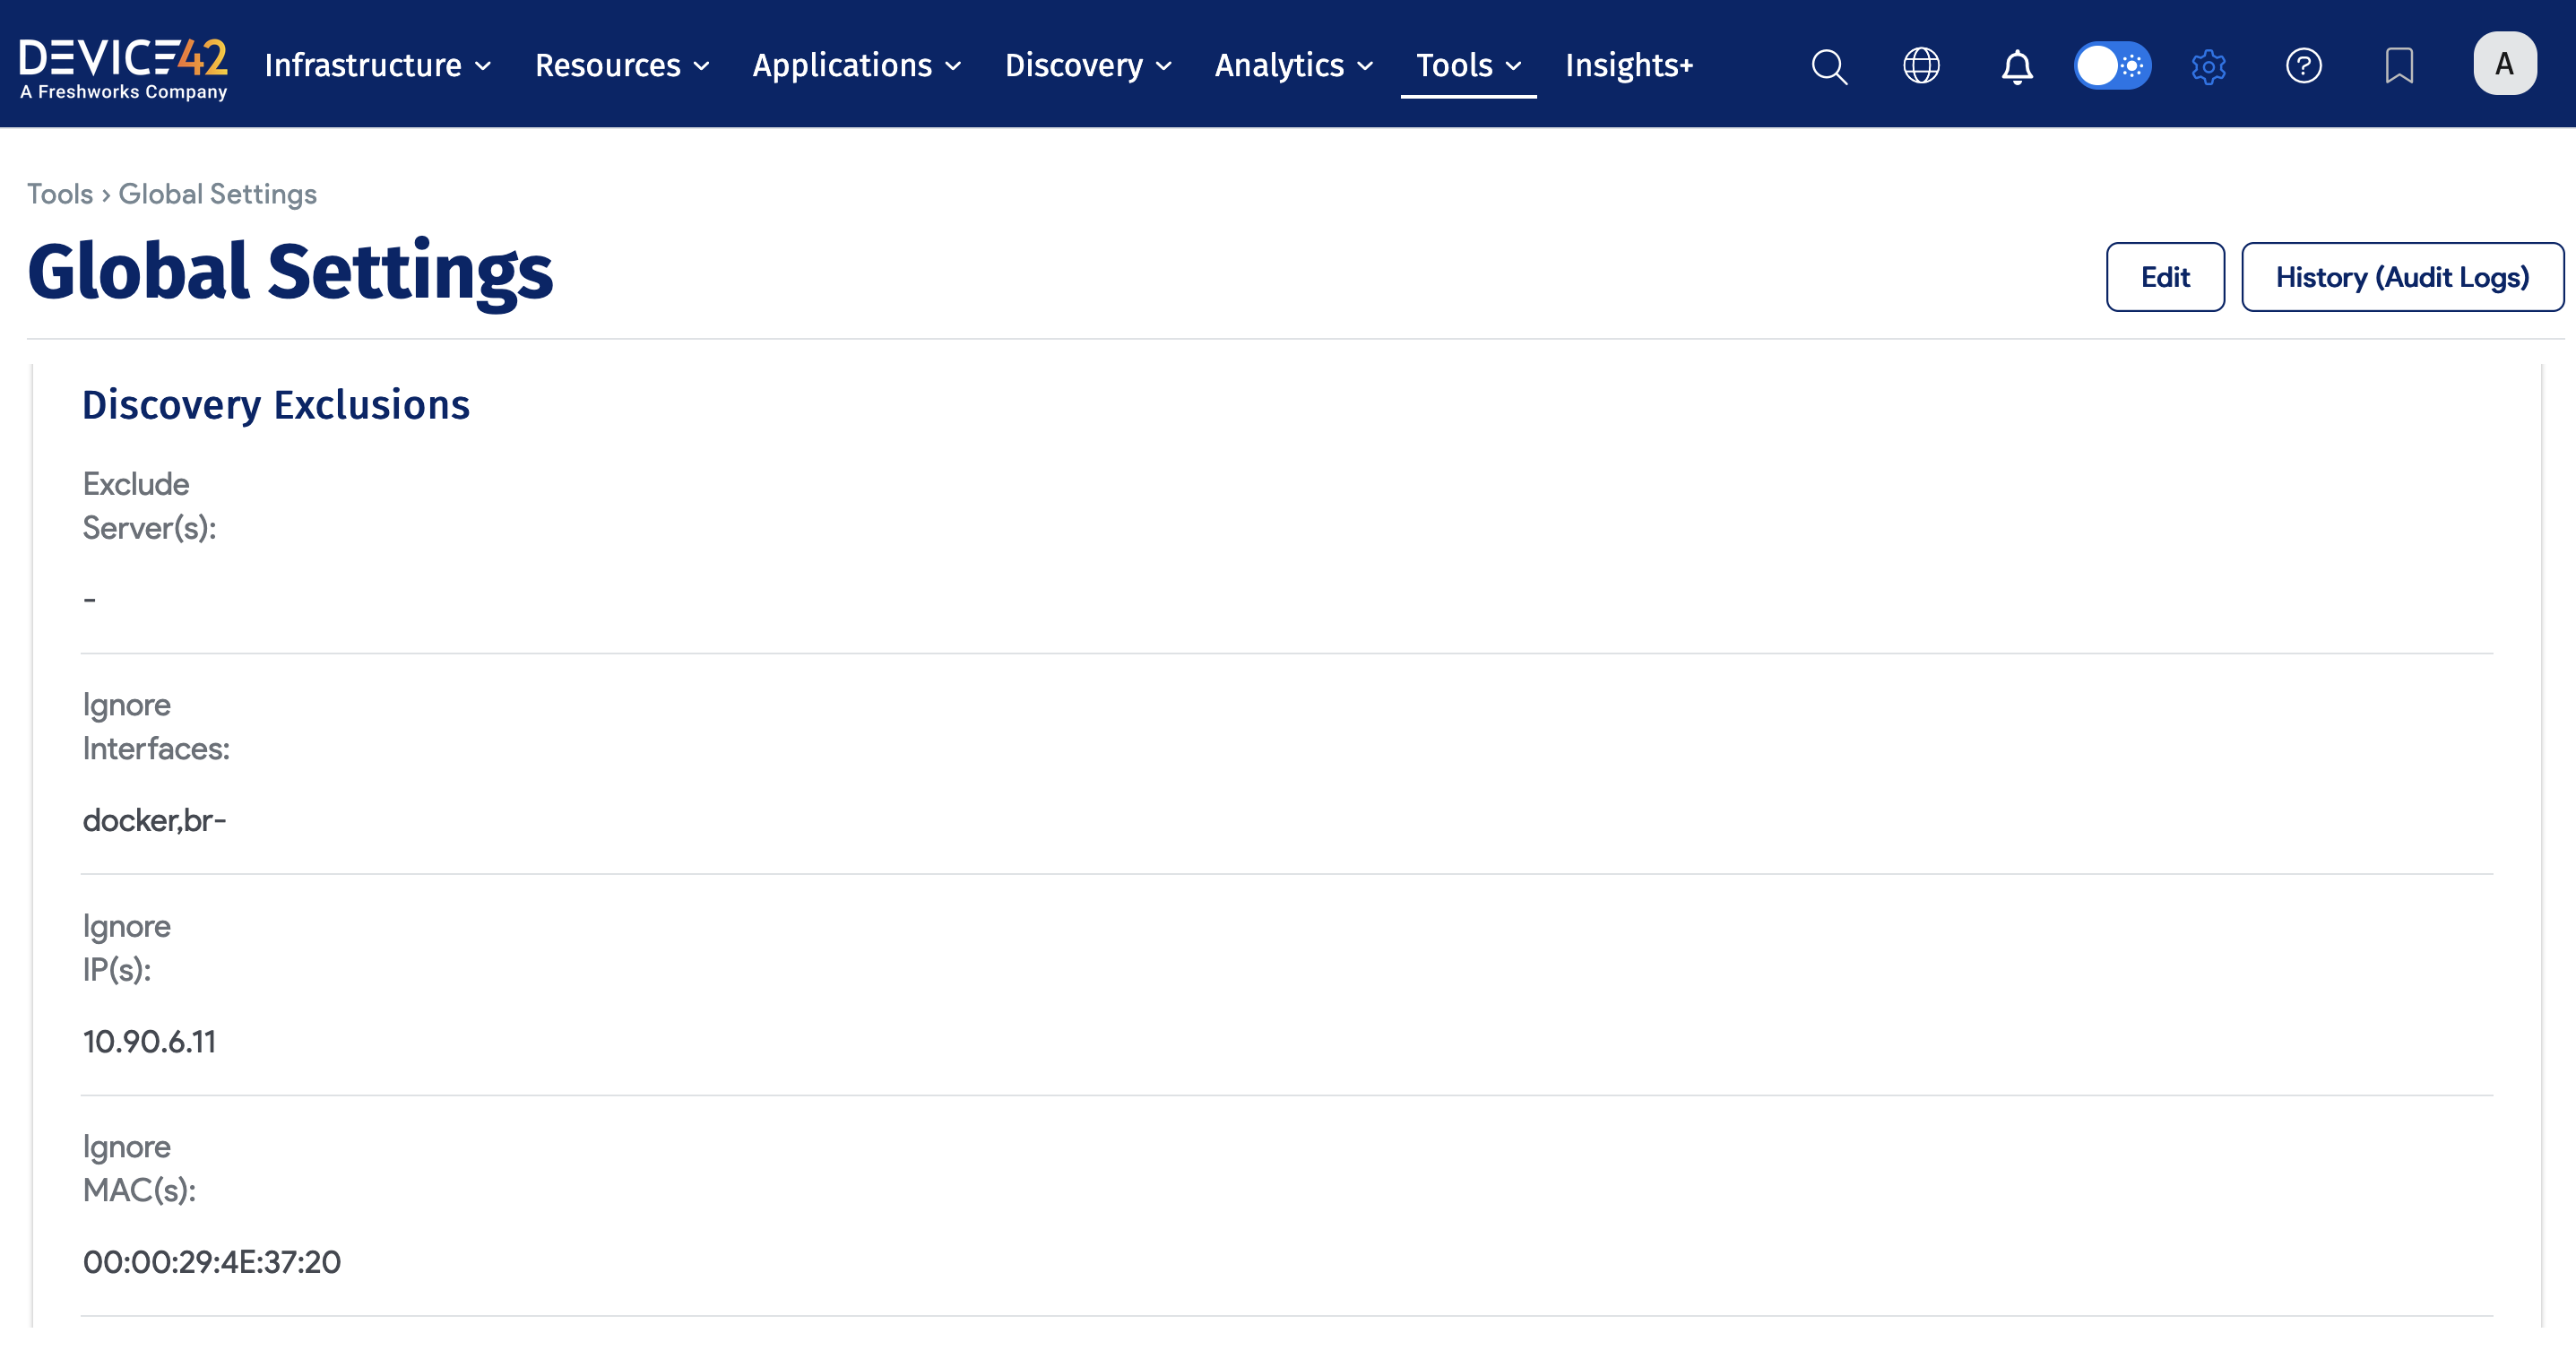Click the search magnifier icon
This screenshot has width=2576, height=1359.
click(x=1829, y=66)
